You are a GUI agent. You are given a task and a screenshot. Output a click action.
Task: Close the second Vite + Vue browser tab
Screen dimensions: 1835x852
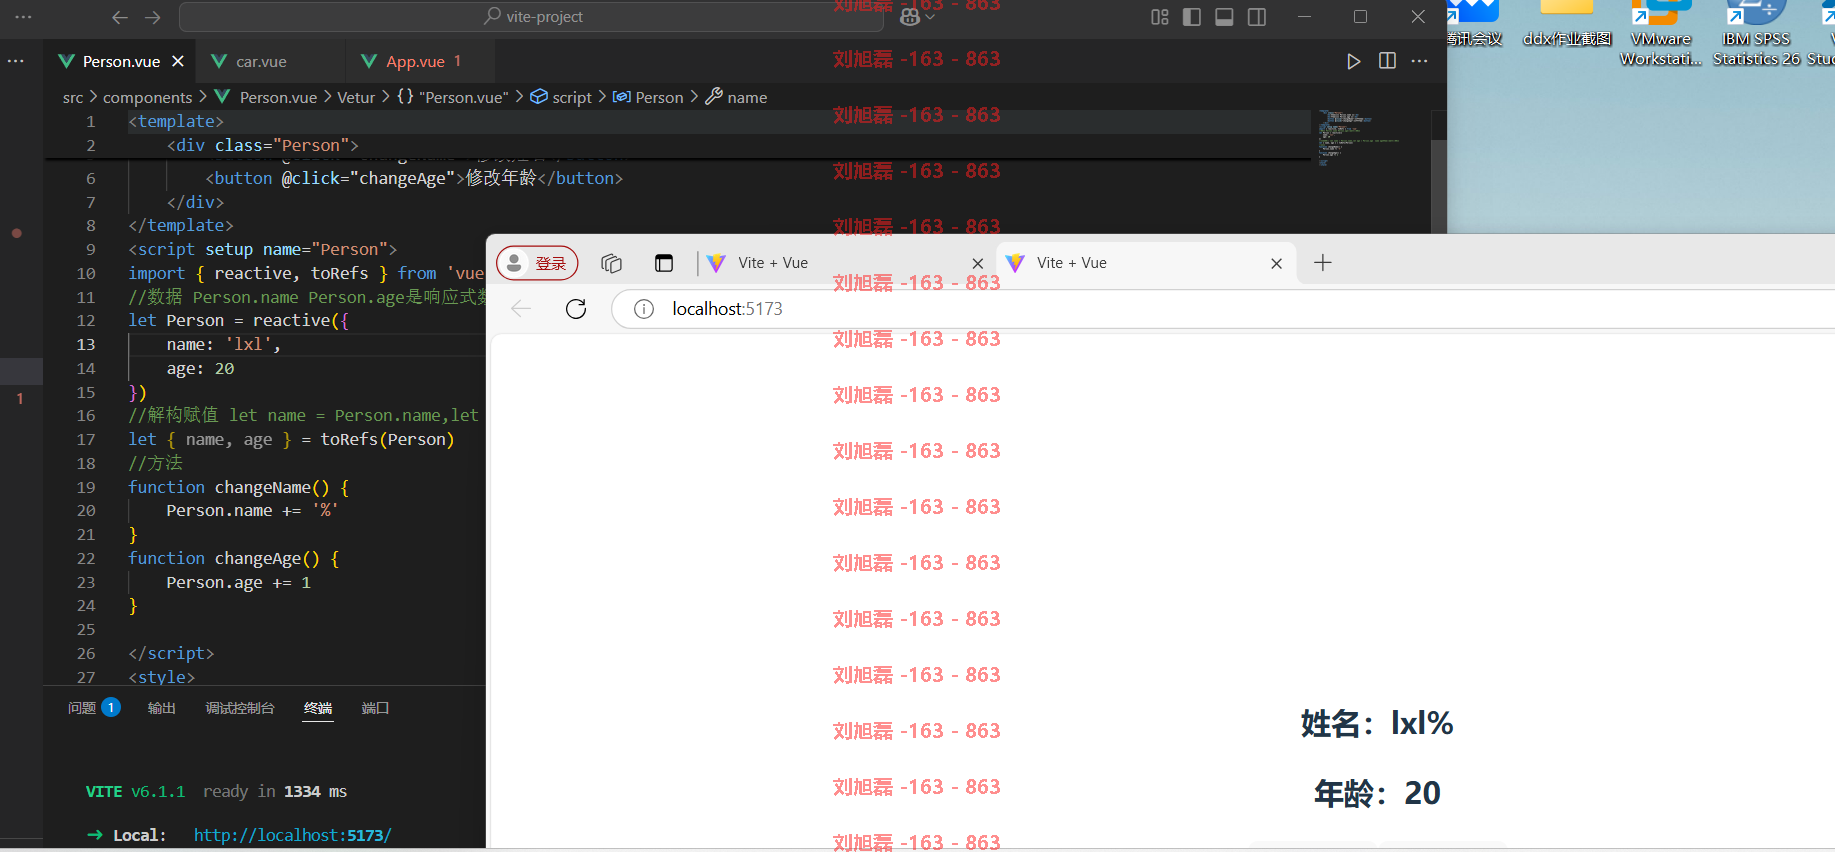click(x=1276, y=264)
